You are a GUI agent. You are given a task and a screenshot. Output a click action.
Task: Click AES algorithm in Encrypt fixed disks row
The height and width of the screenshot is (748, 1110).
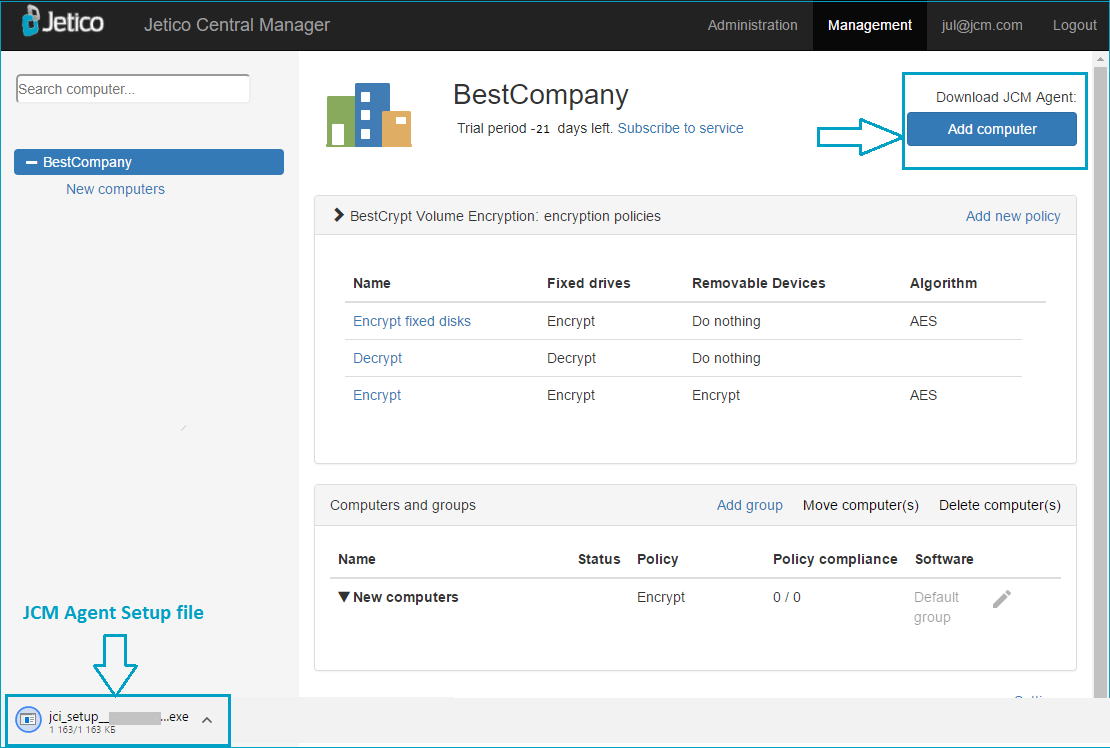pos(923,321)
